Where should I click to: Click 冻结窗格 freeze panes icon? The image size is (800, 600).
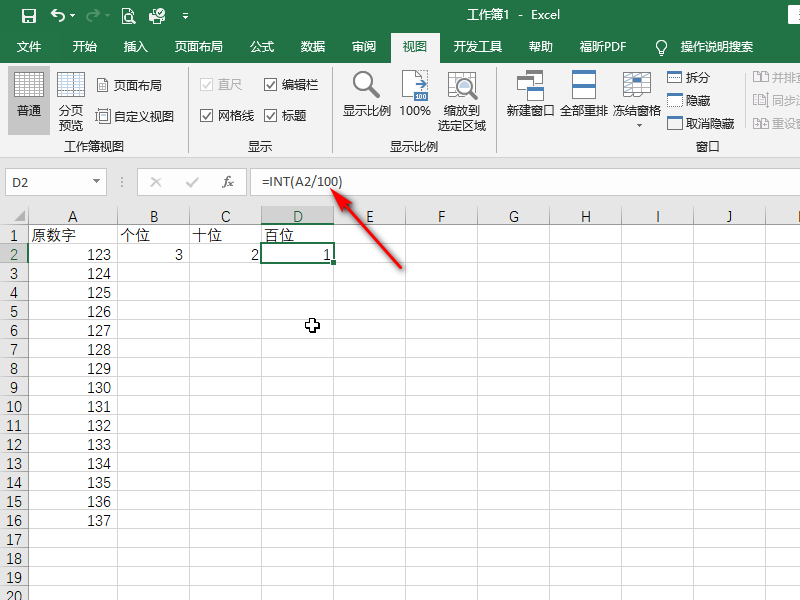pyautogui.click(x=637, y=94)
